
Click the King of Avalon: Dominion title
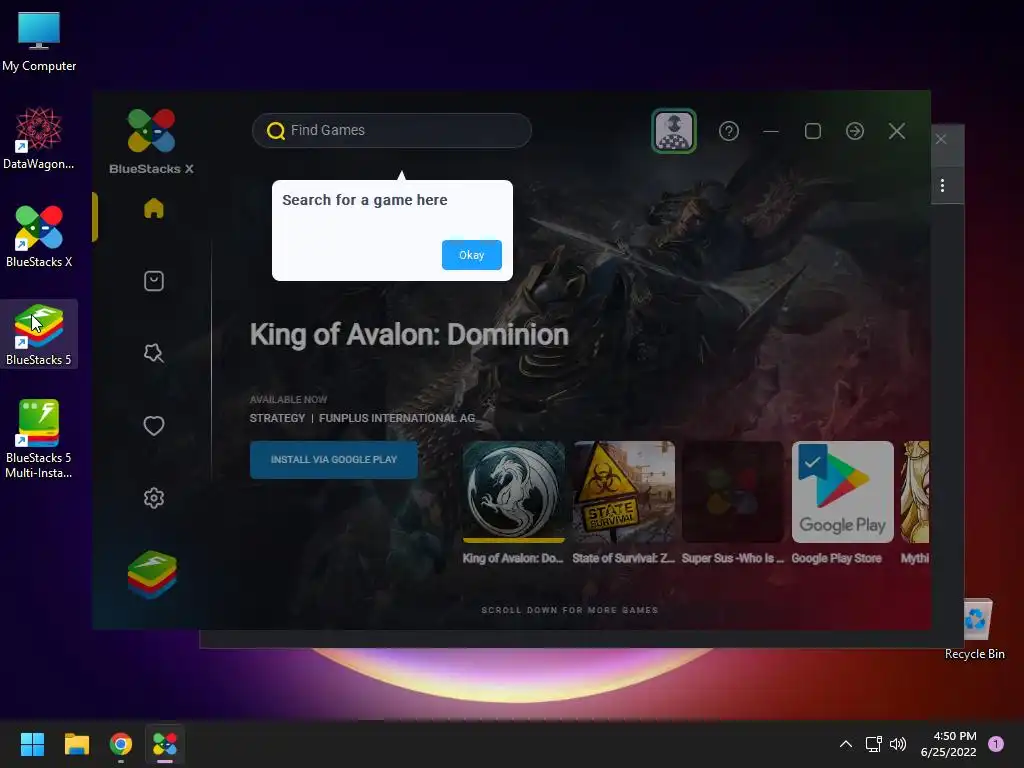(409, 334)
